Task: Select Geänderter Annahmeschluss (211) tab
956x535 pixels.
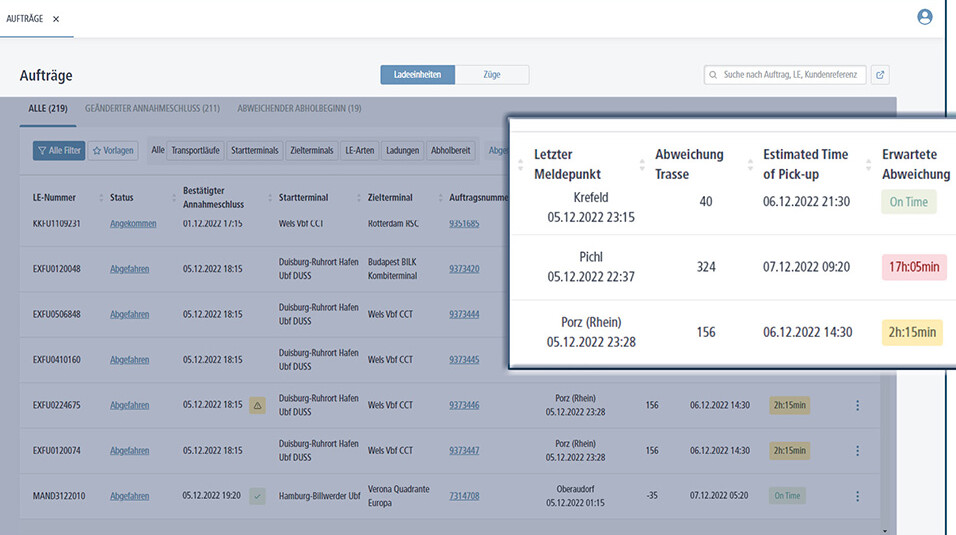Action: tap(152, 109)
